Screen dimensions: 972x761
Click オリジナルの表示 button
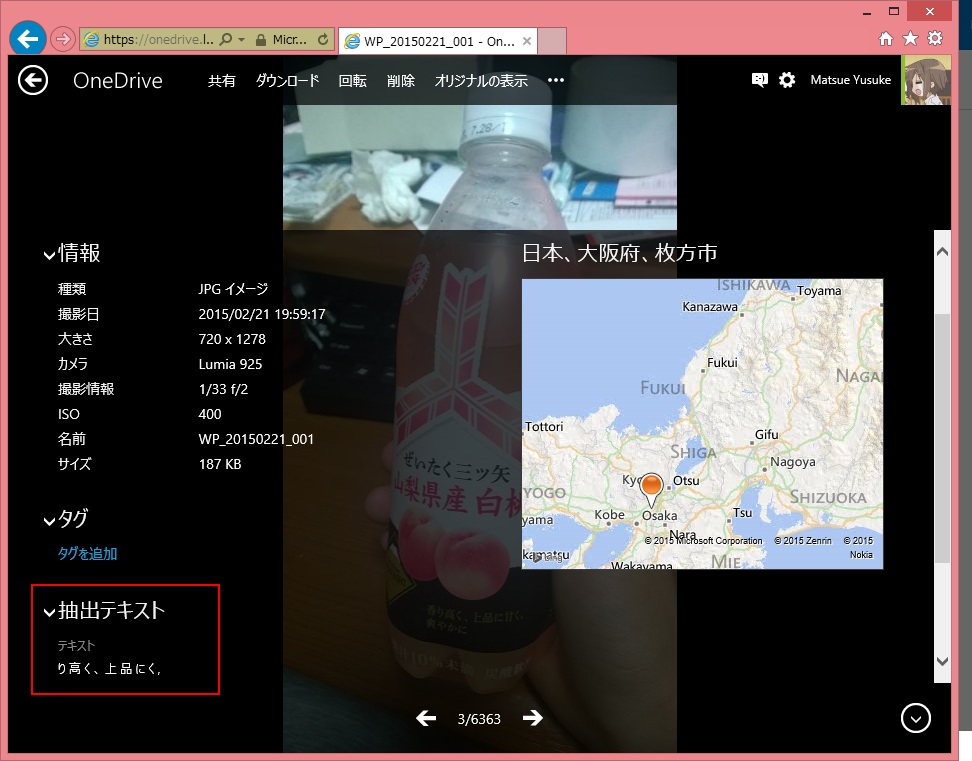(480, 81)
